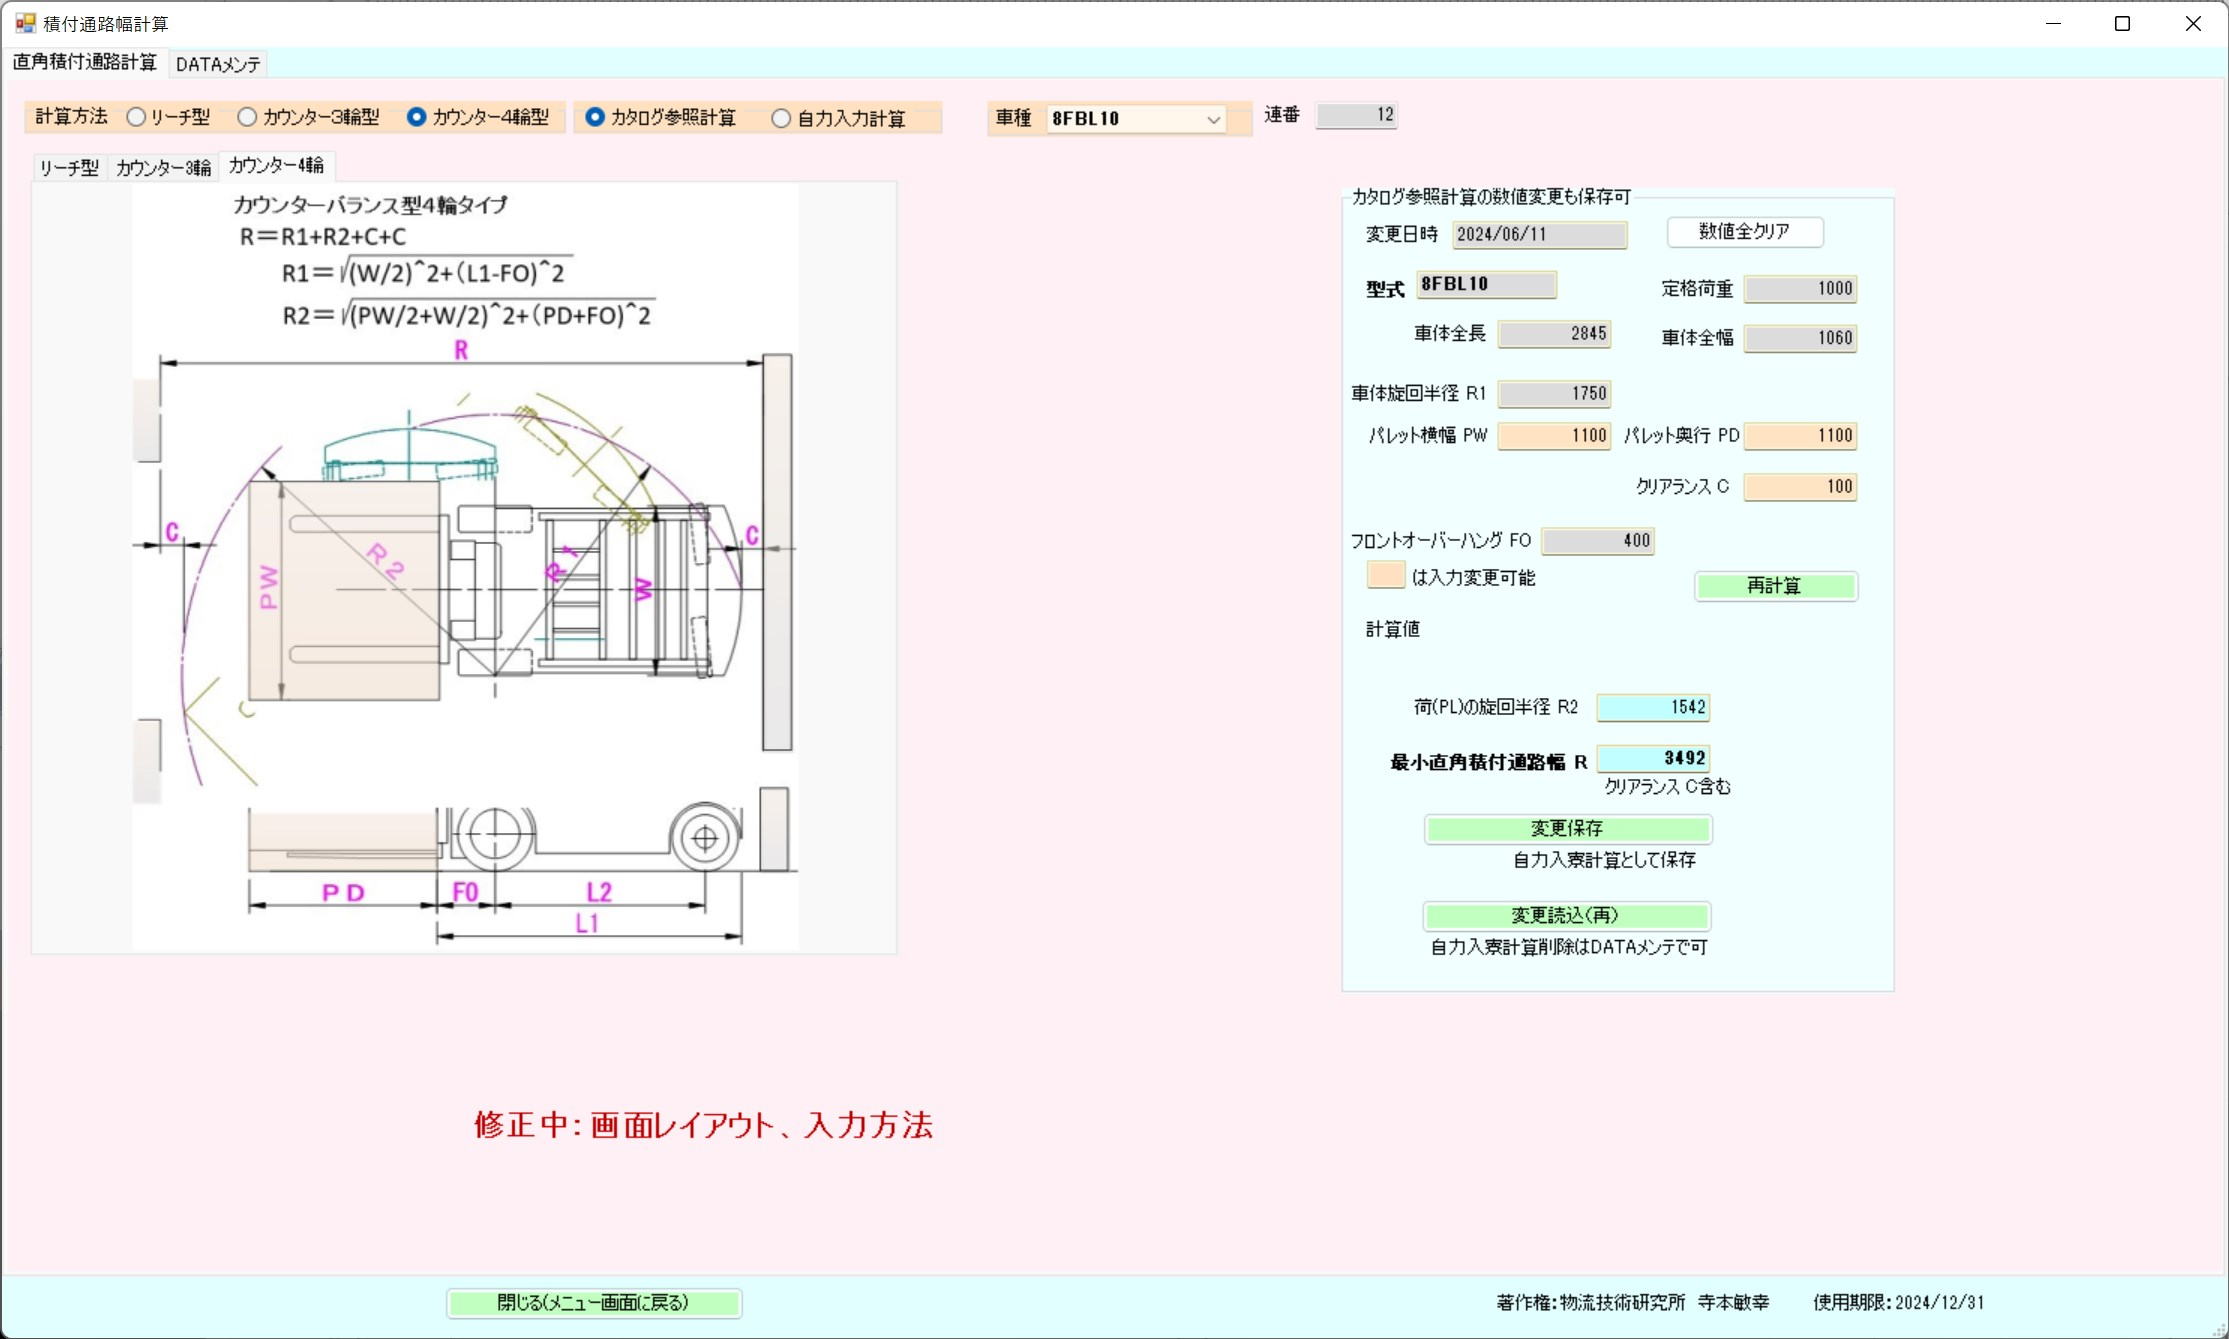This screenshot has height=1339, width=2229.
Task: Click the app icon in title bar
Action: pos(25,23)
